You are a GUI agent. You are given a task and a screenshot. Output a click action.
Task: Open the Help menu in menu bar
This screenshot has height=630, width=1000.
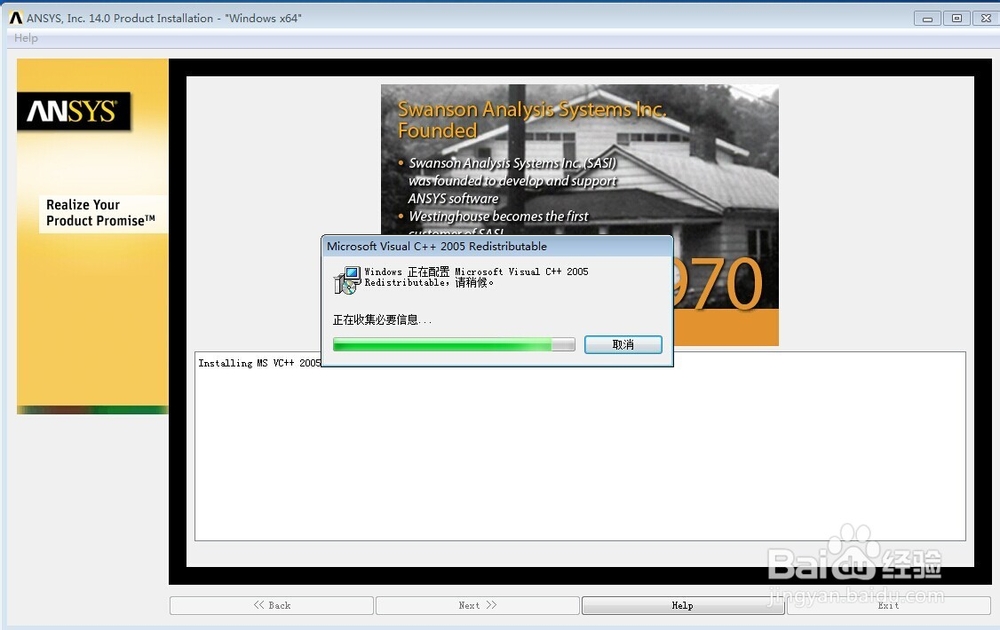26,38
